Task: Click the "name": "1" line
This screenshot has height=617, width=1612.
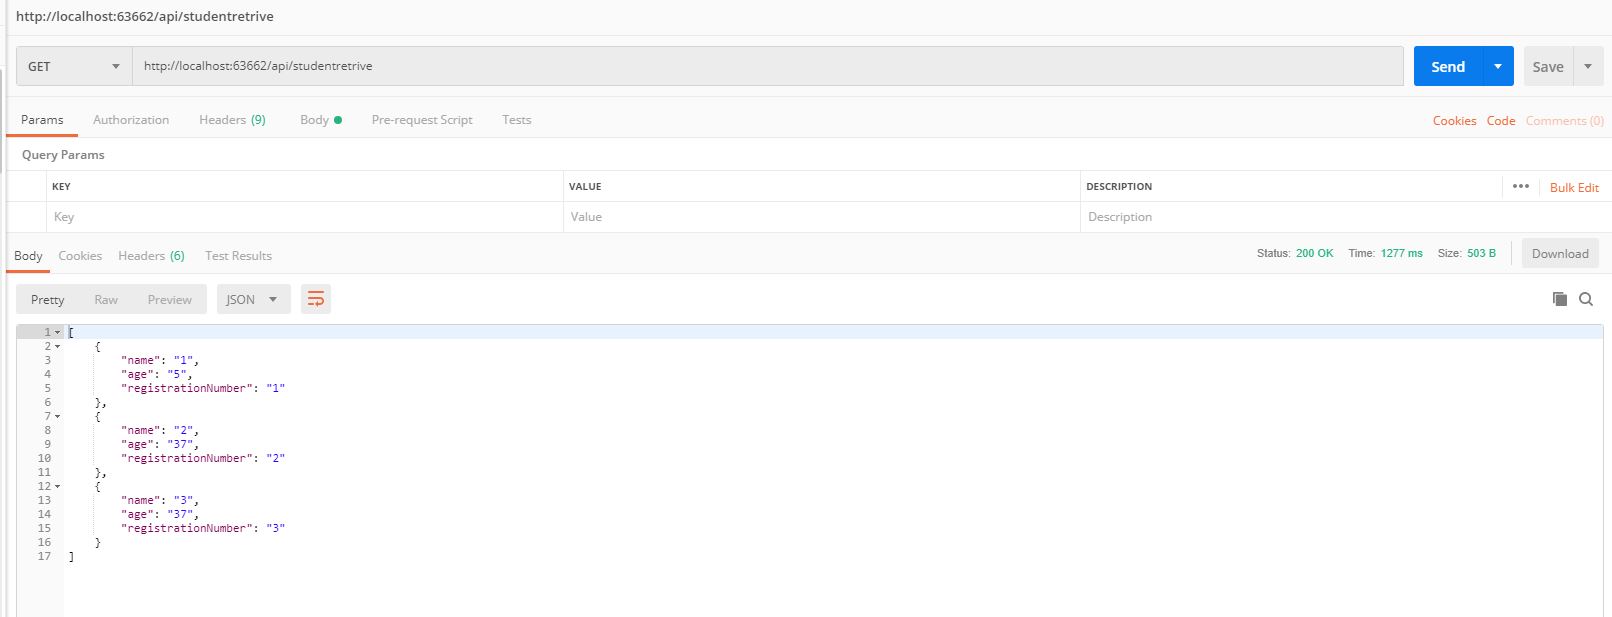Action: [160, 360]
